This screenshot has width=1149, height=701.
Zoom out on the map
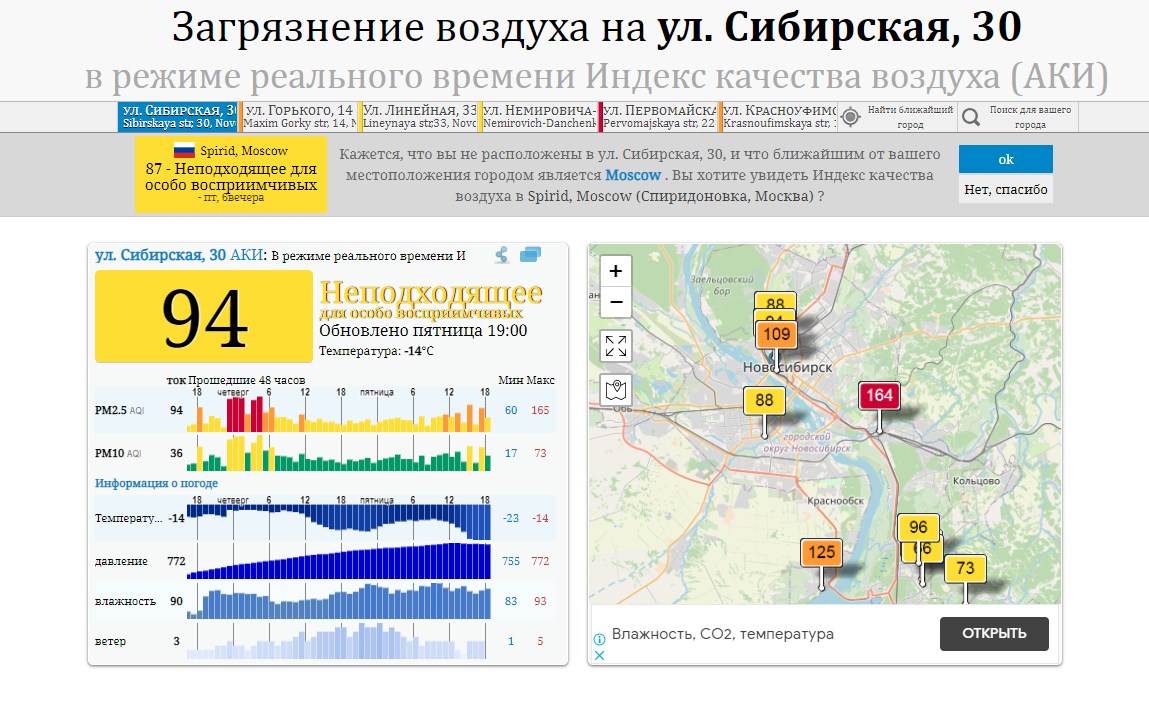(616, 302)
